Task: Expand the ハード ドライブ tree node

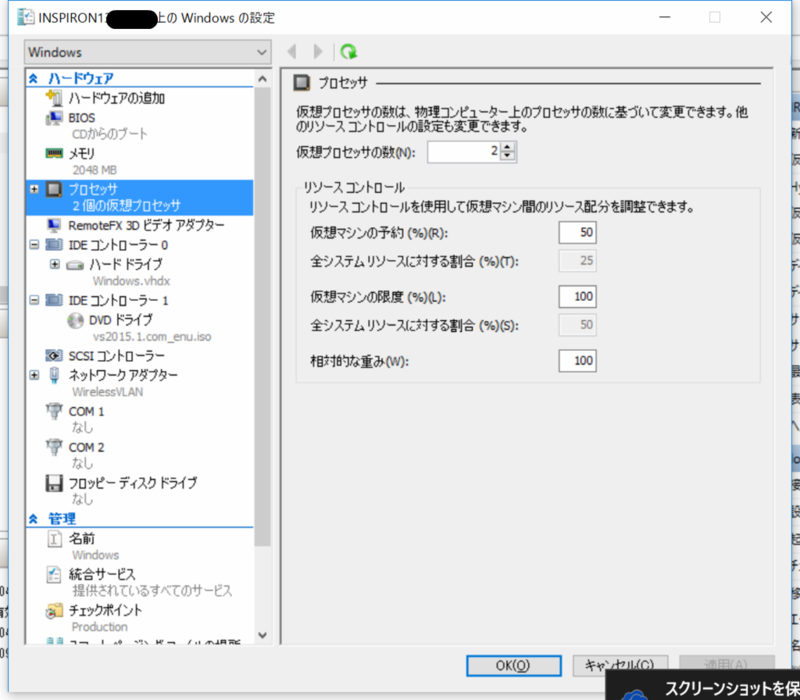Action: click(55, 264)
